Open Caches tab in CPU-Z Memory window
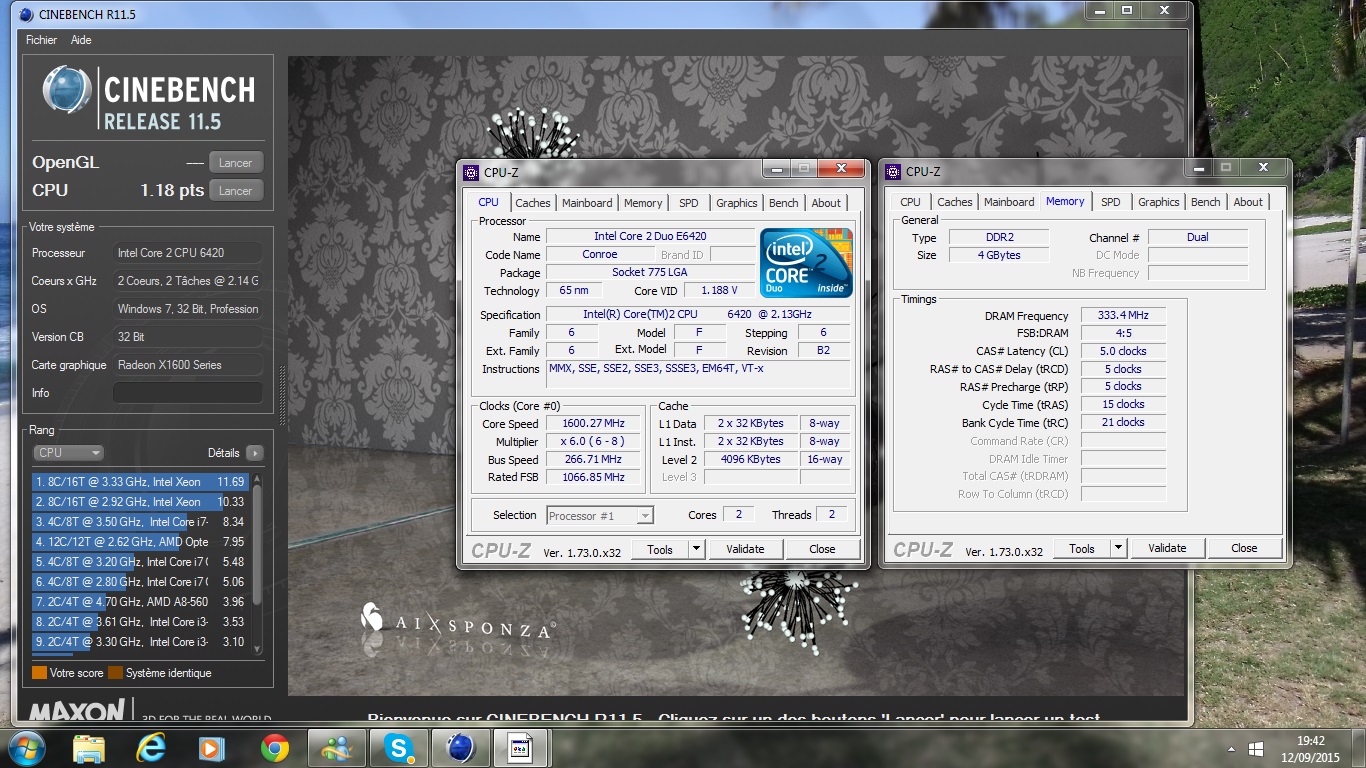The width and height of the screenshot is (1366, 768). click(955, 202)
